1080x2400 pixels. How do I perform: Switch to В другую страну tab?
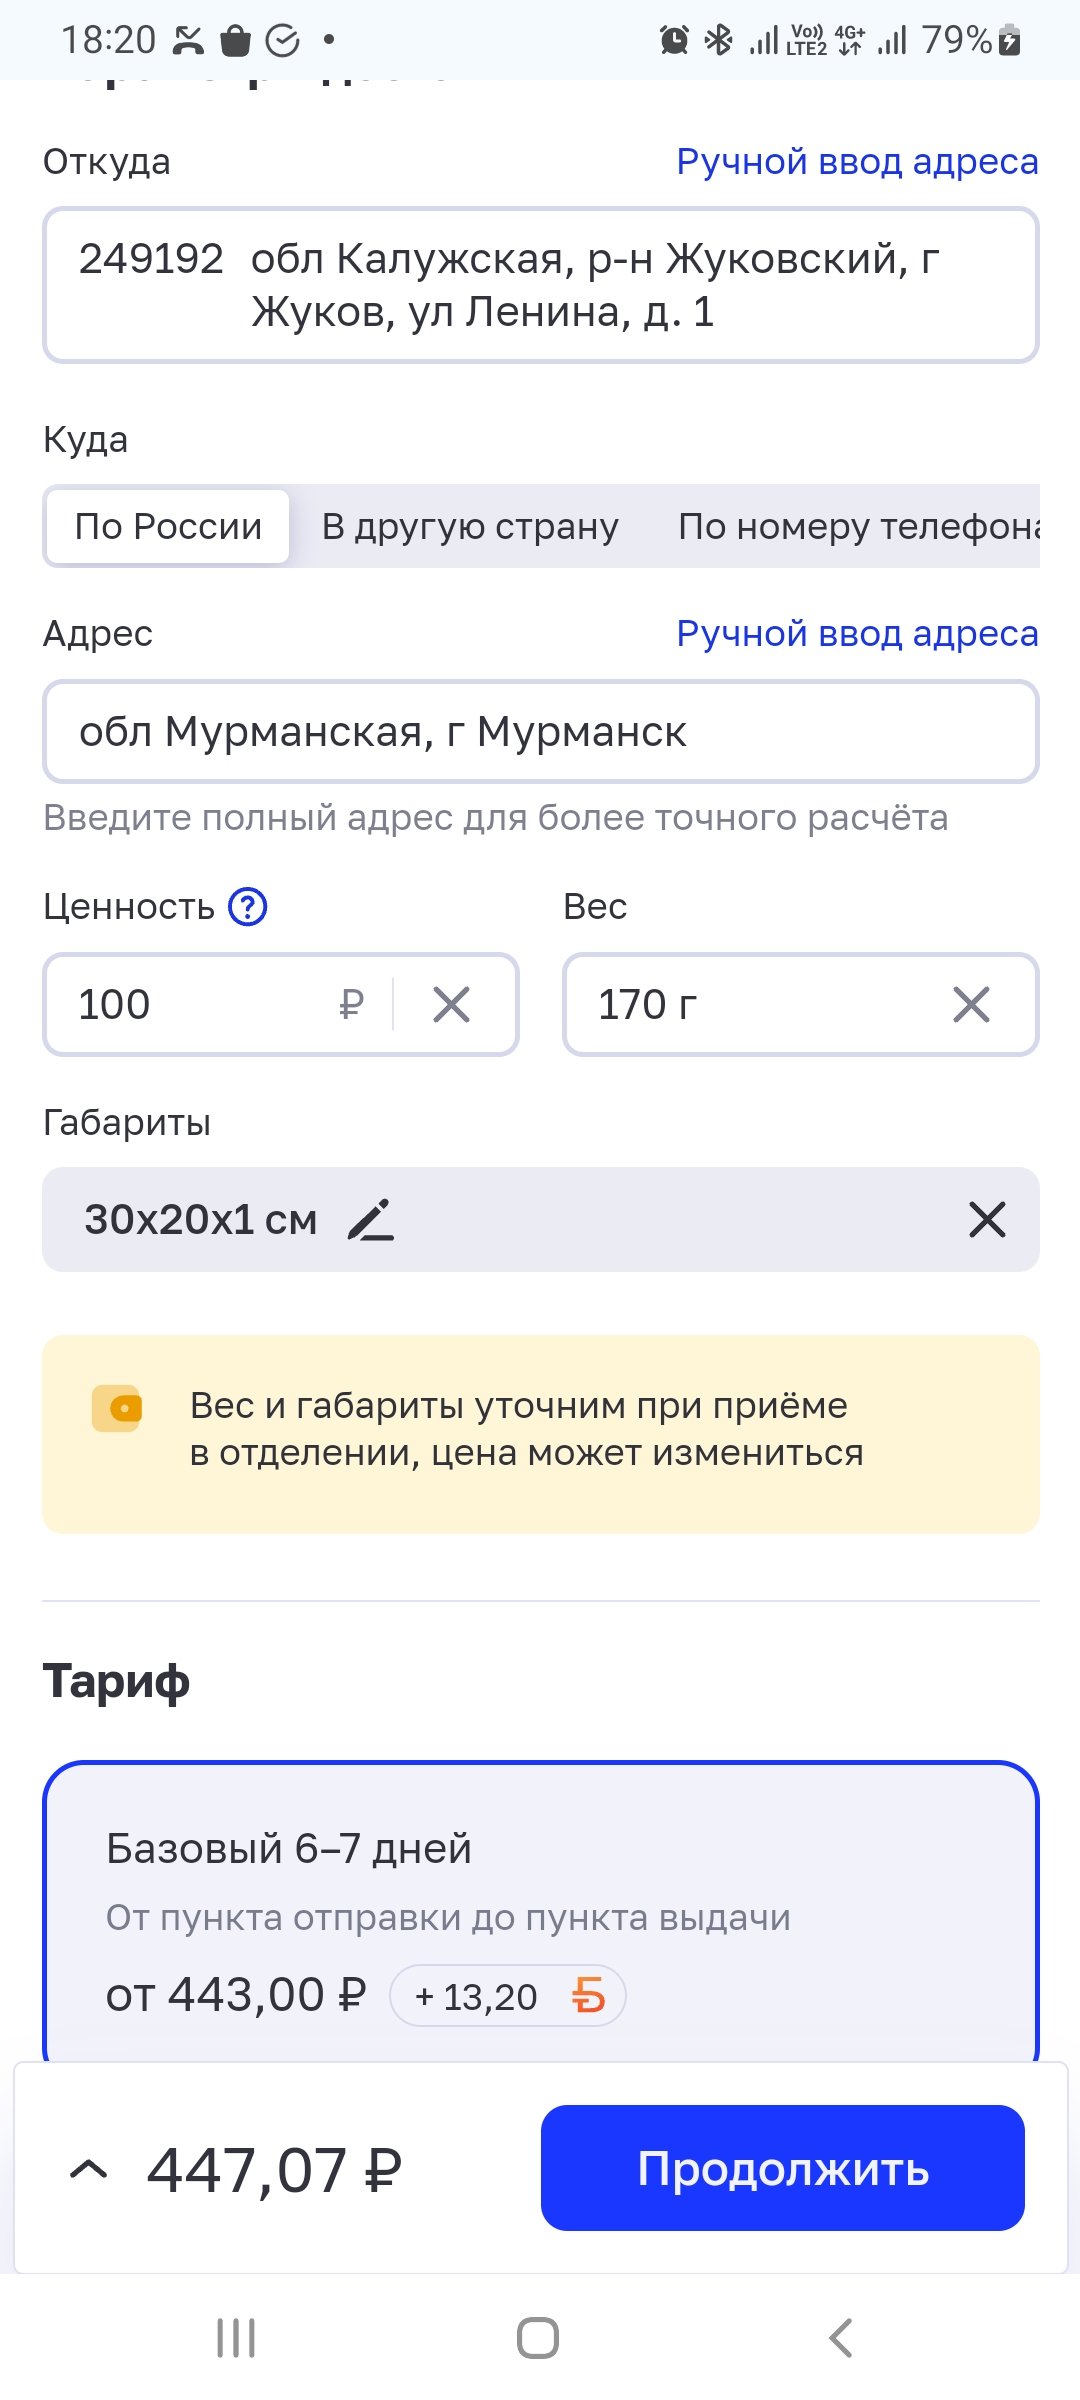[x=470, y=526]
